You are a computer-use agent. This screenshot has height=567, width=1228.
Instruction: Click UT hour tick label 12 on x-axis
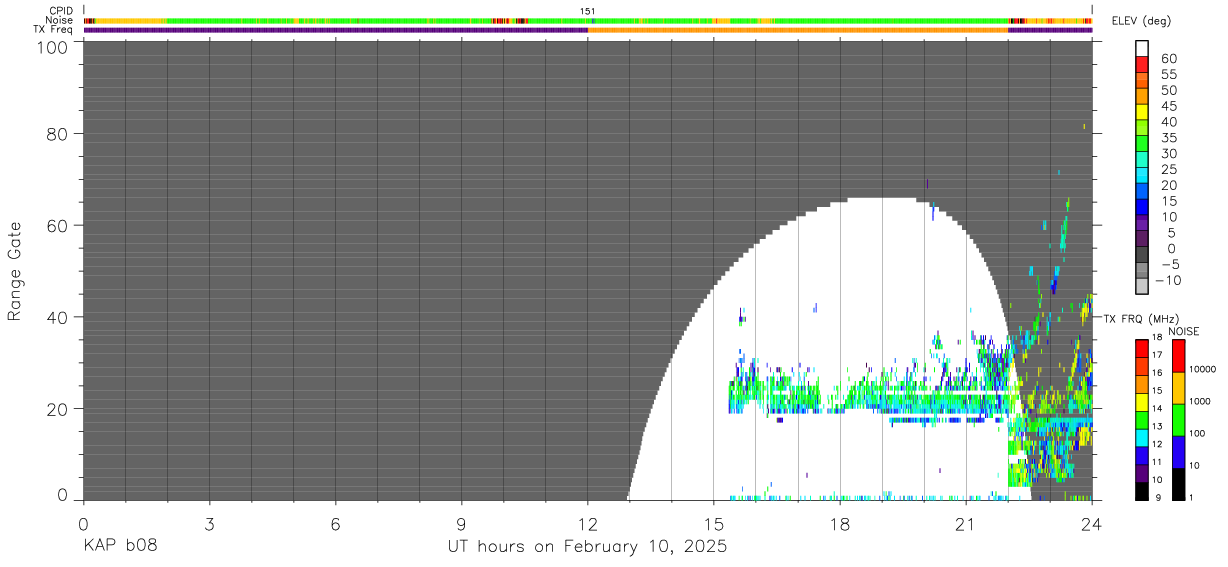click(x=588, y=523)
